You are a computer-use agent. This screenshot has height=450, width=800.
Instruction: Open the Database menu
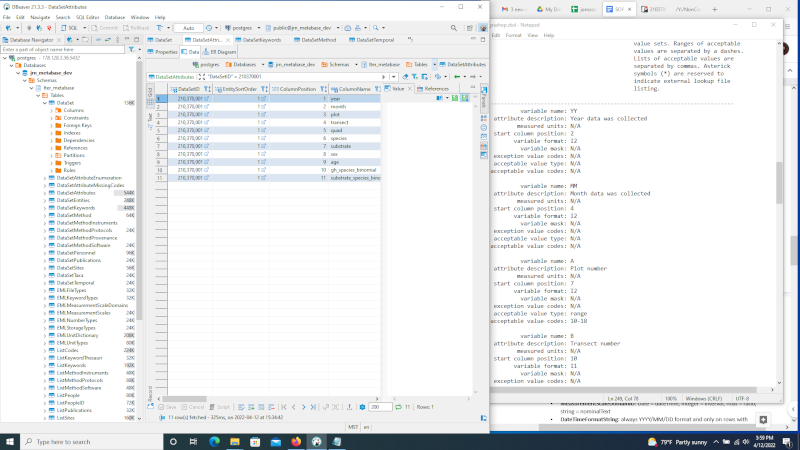[x=115, y=17]
